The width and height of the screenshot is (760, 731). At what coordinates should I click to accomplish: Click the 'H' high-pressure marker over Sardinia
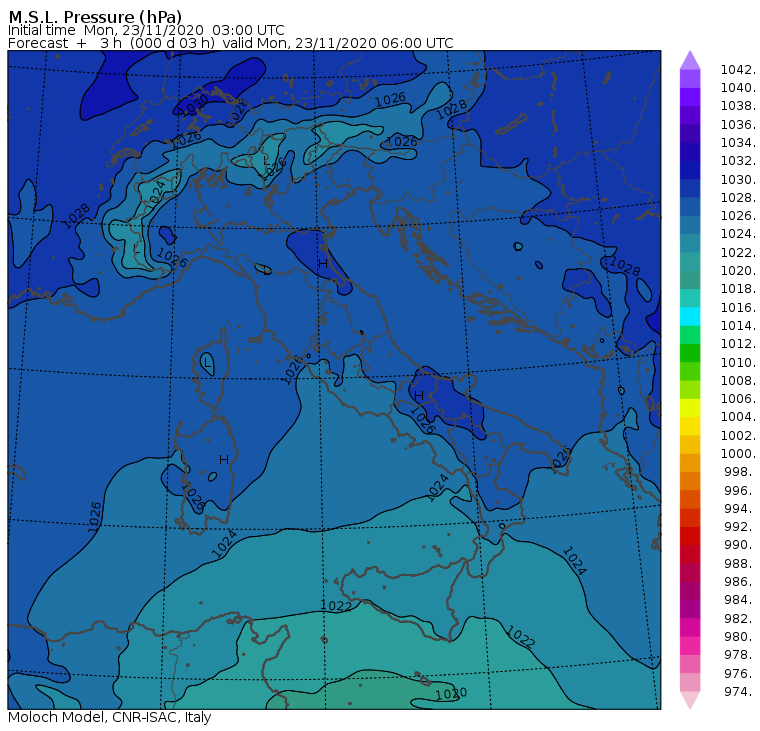(223, 460)
